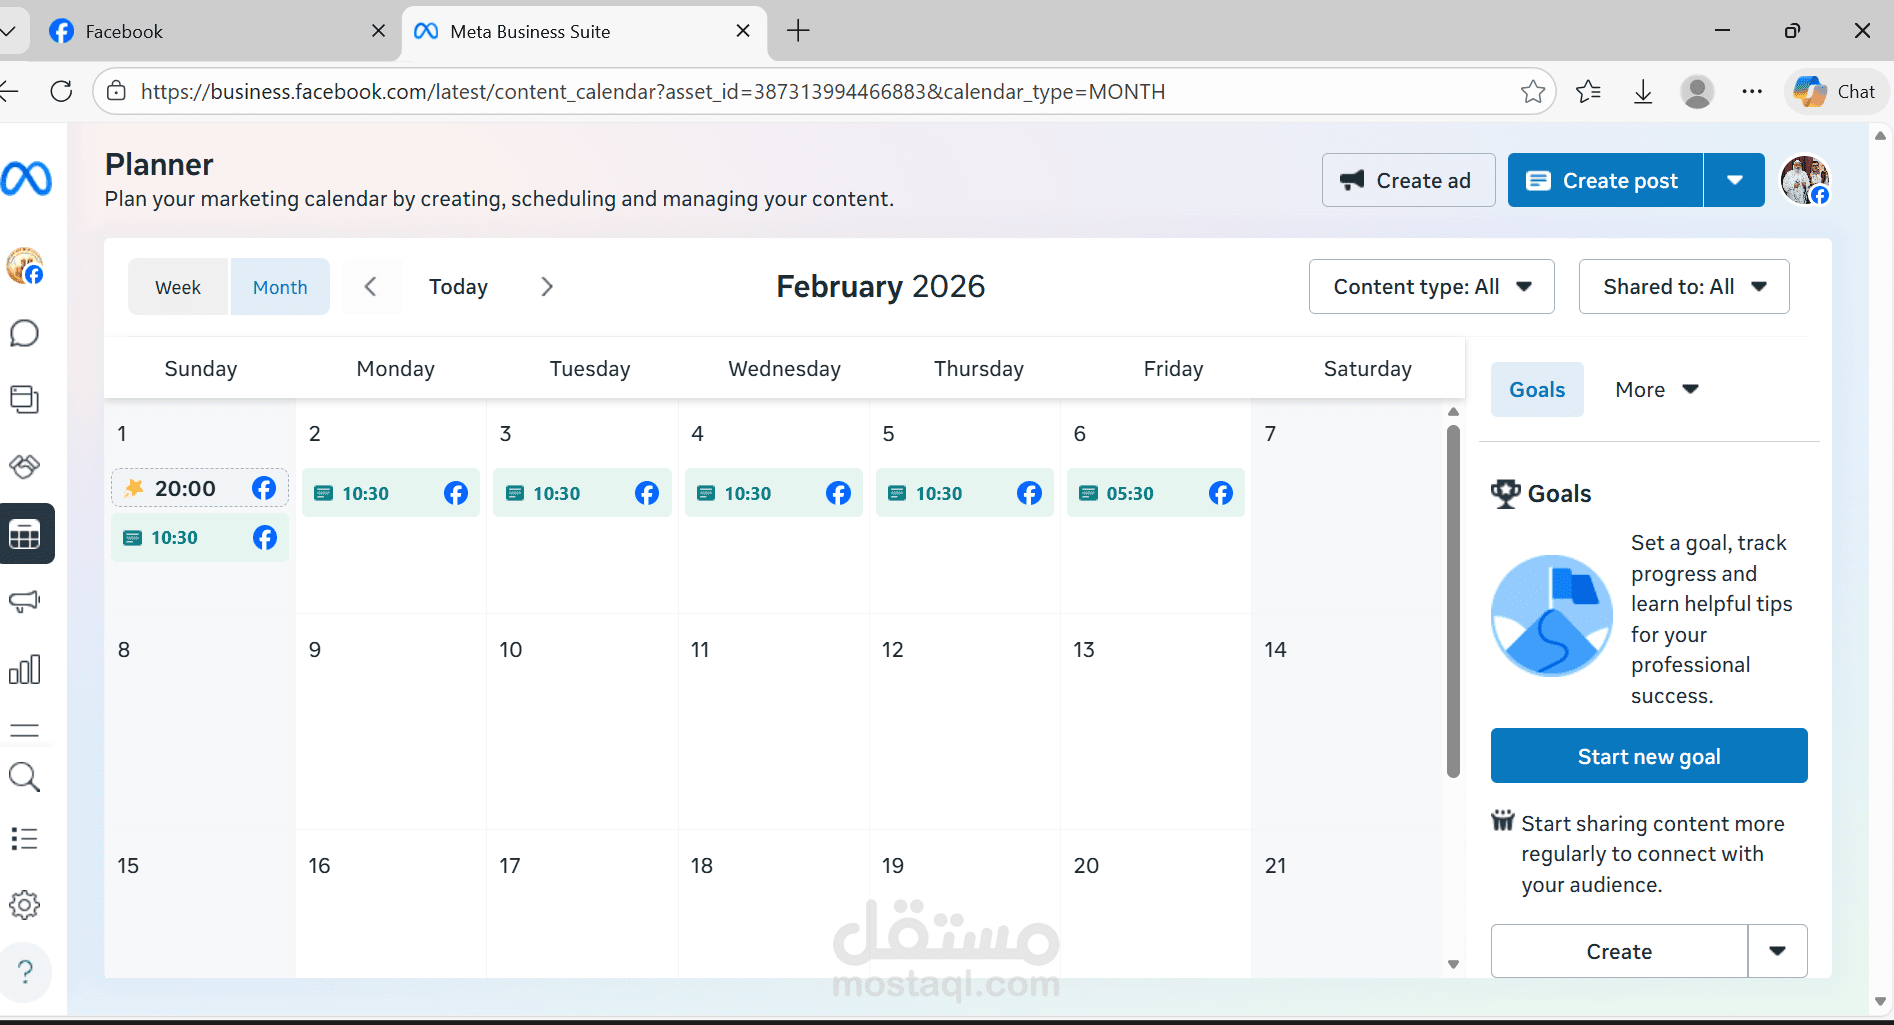Open Settings gear in sidebar
1894x1025 pixels.
pyautogui.click(x=25, y=905)
